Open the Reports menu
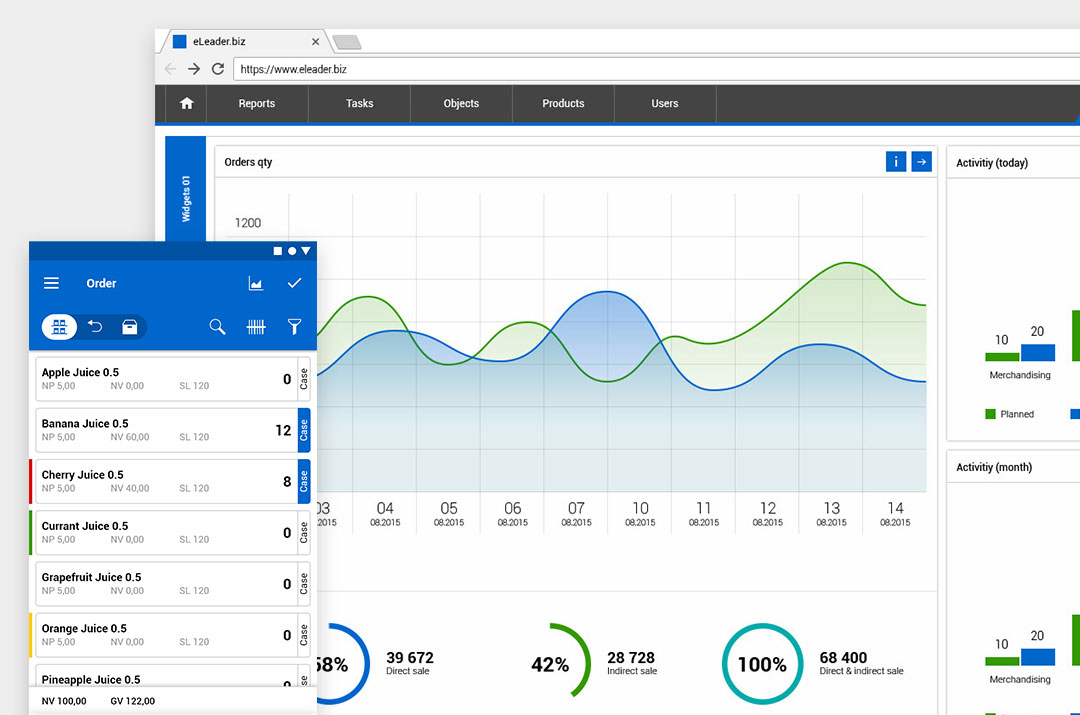The height and width of the screenshot is (715, 1080). click(257, 103)
